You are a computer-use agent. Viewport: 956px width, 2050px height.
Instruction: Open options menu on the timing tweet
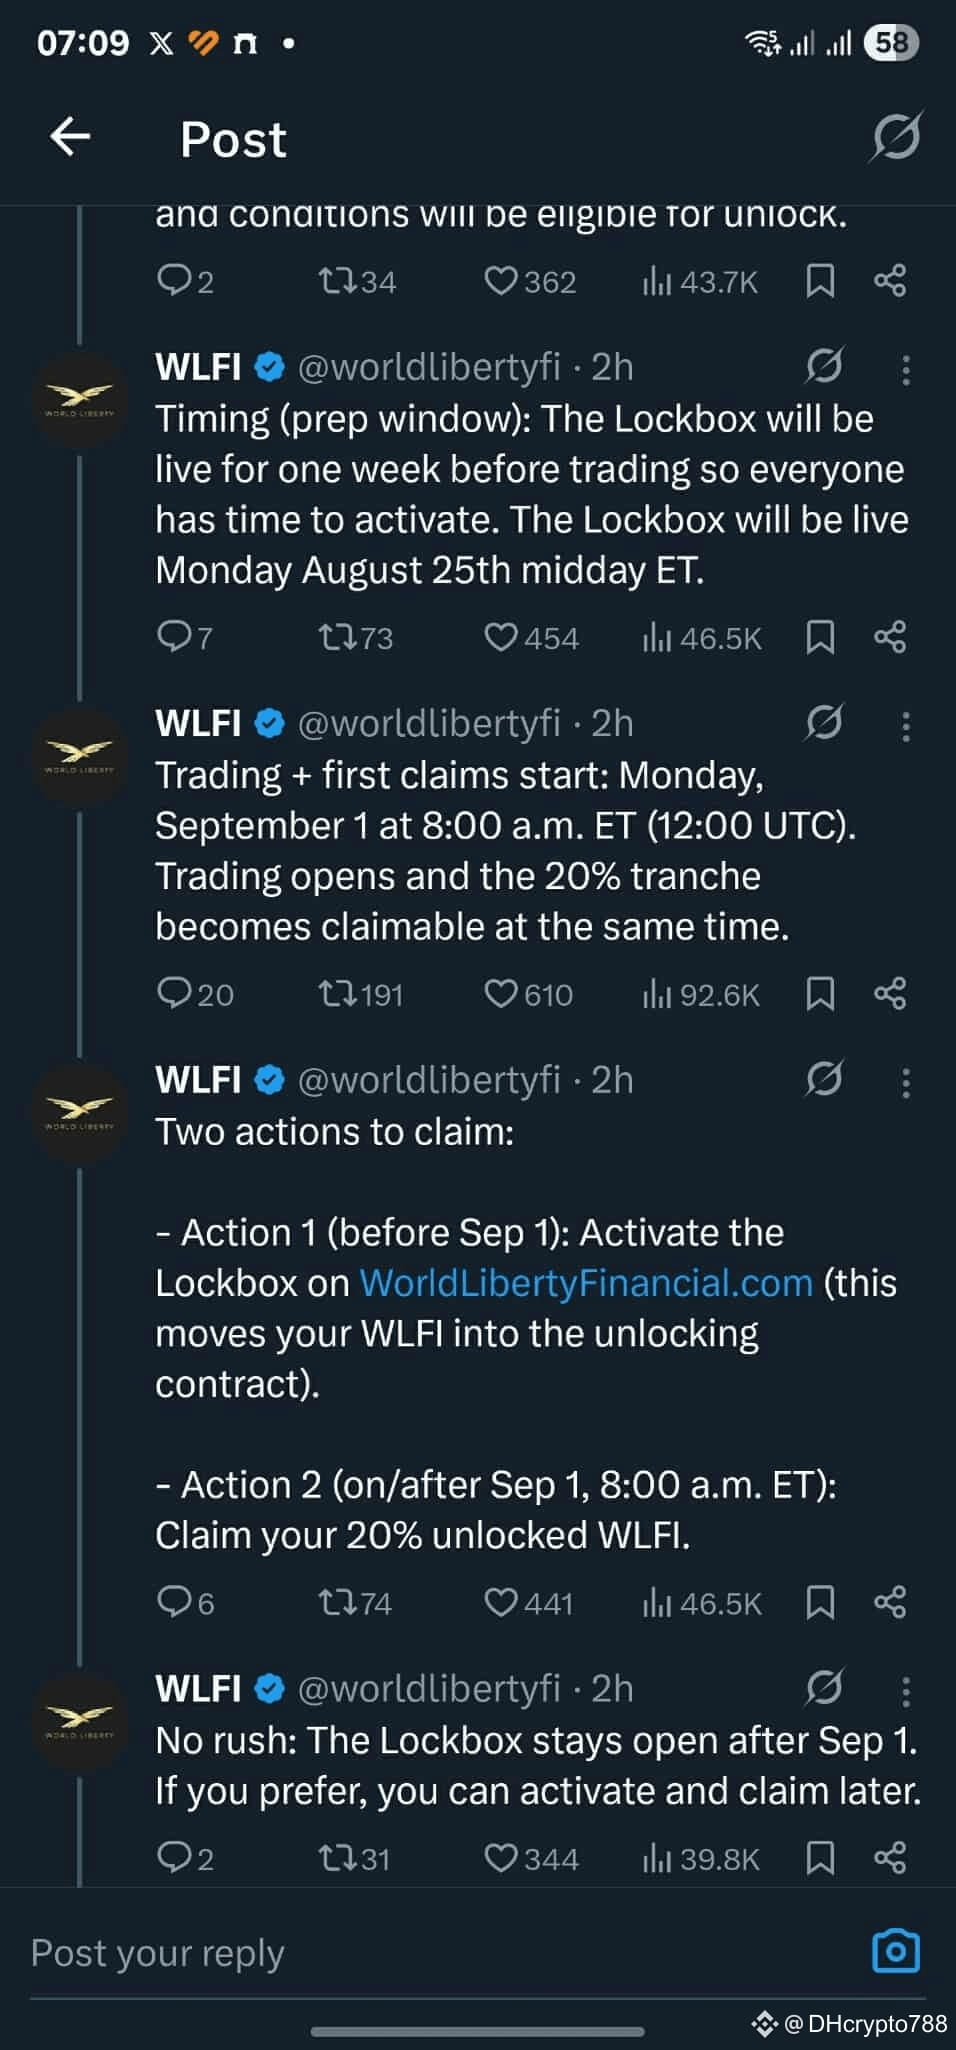[x=904, y=369]
